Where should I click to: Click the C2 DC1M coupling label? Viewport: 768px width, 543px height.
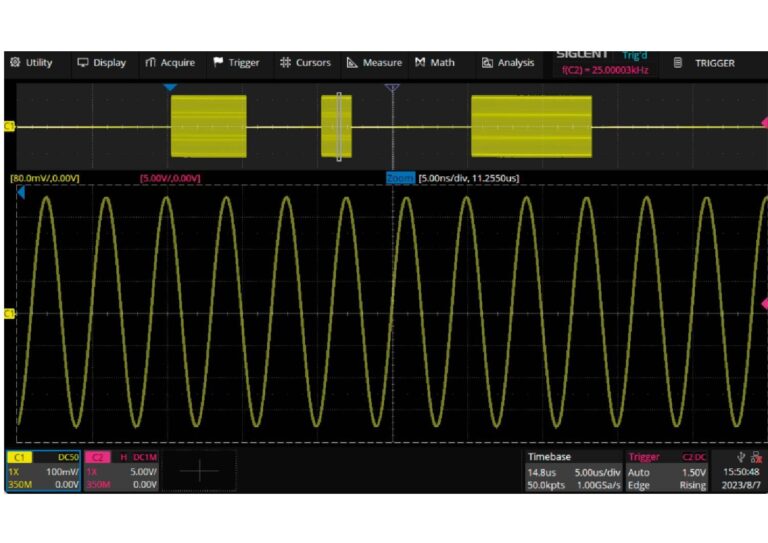tap(145, 457)
